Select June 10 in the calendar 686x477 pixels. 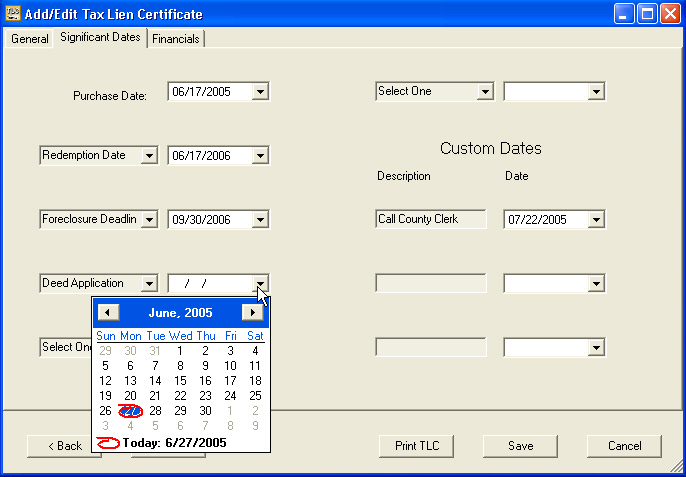coord(230,366)
